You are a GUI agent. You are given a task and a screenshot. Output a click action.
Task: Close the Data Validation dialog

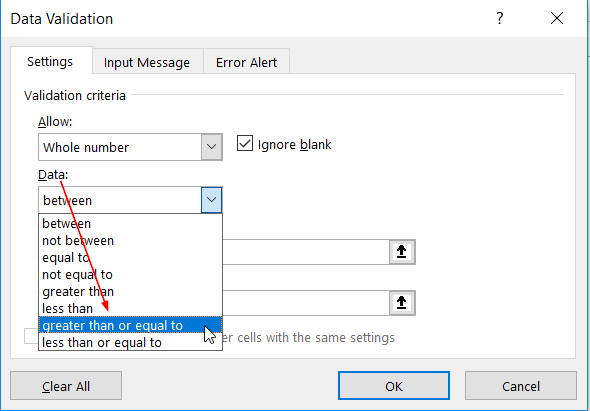[x=557, y=18]
